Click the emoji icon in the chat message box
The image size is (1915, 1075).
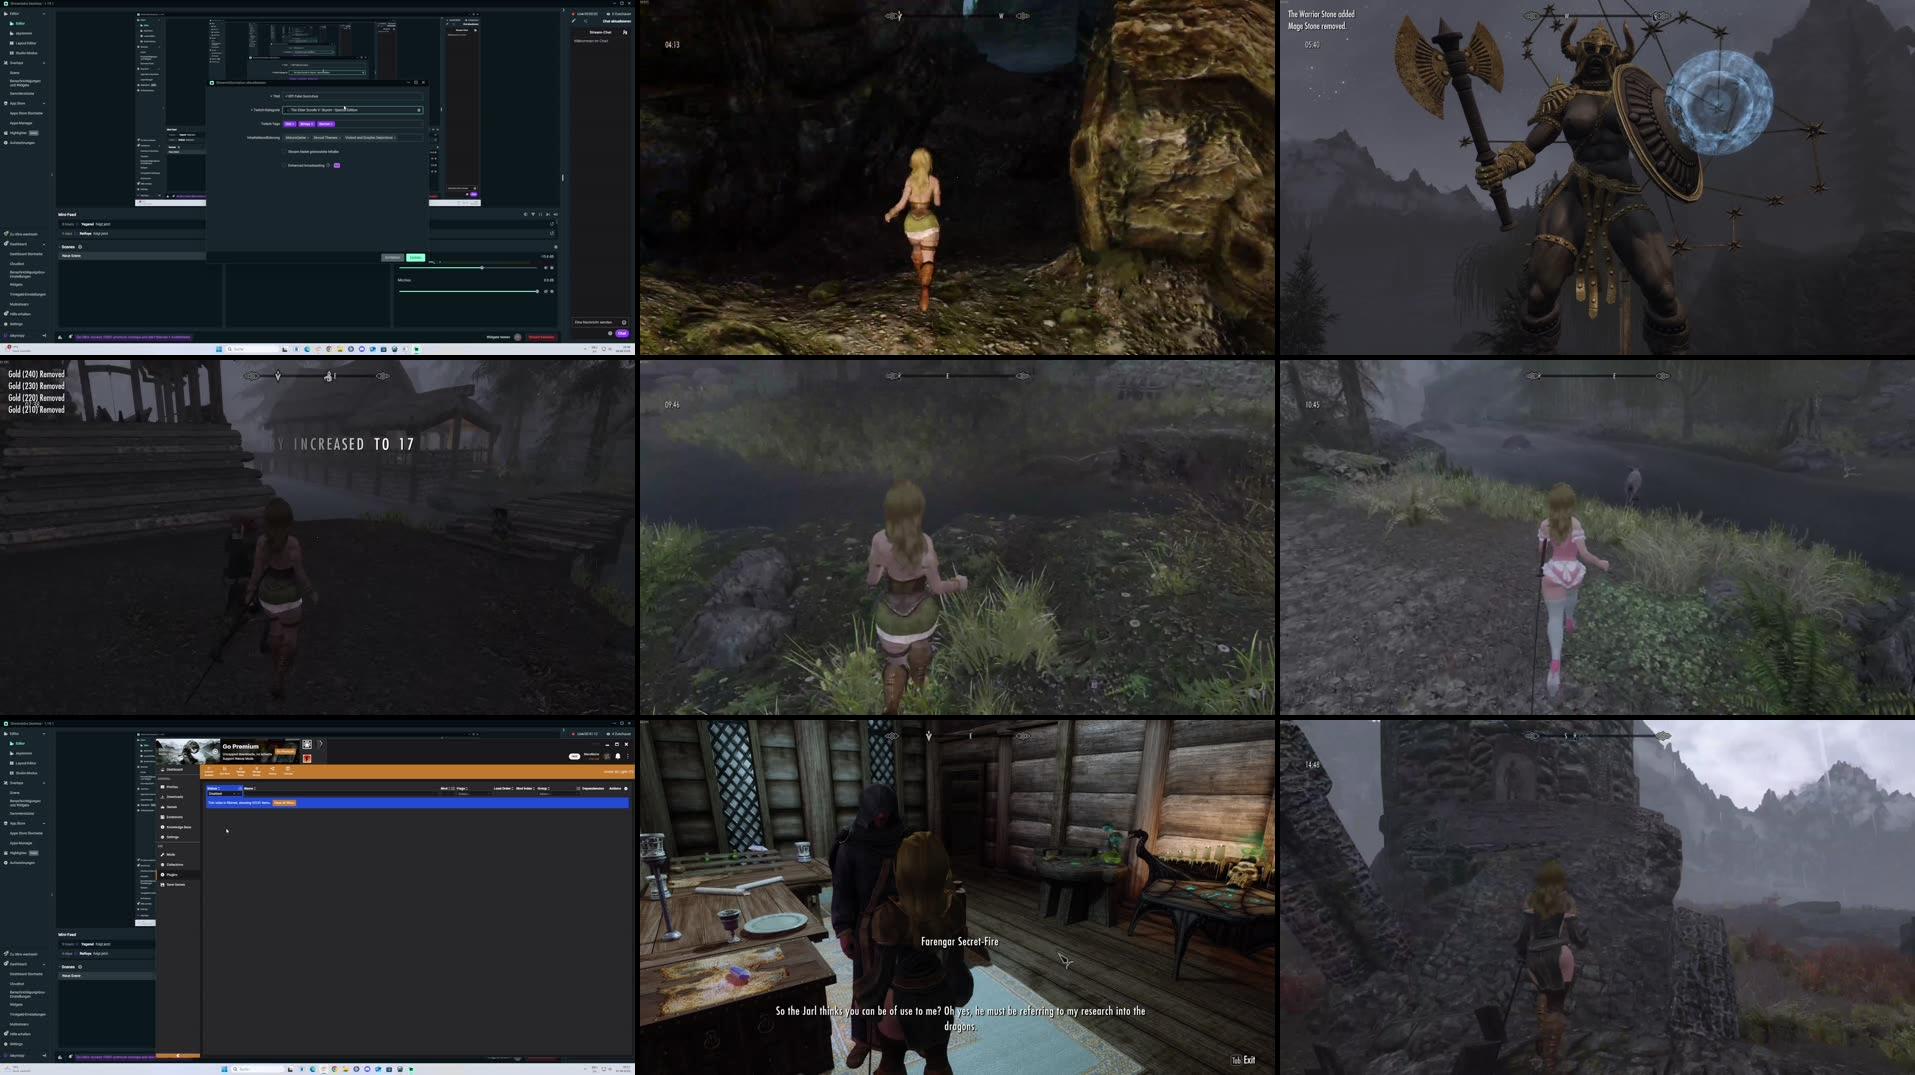pos(624,322)
